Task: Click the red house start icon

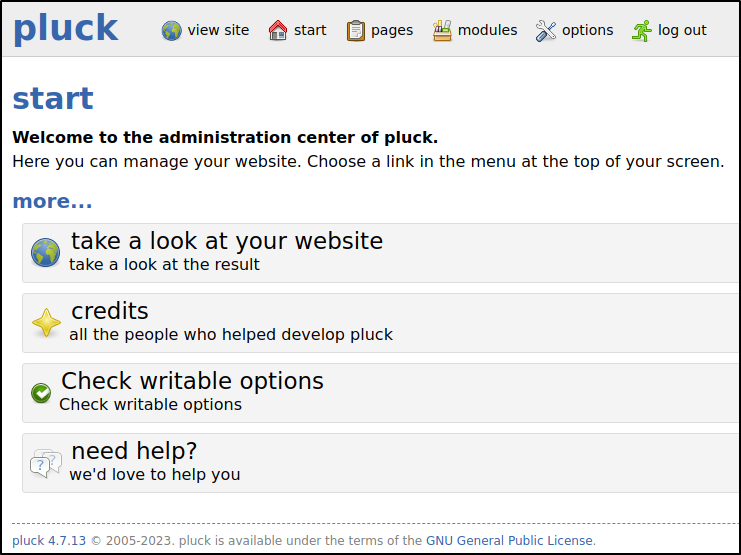Action: (x=277, y=31)
